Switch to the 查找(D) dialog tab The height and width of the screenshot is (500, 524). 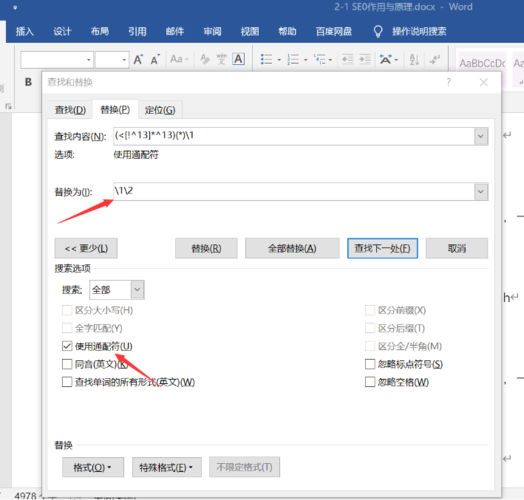click(x=70, y=110)
